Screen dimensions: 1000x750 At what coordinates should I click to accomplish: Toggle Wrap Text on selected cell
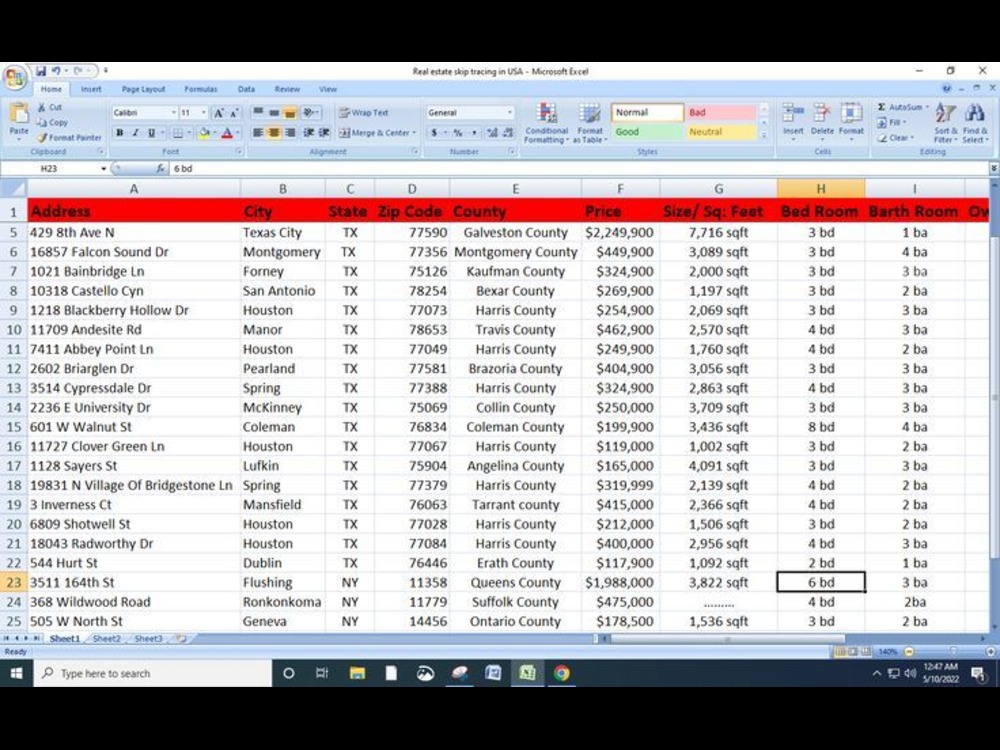click(x=364, y=112)
